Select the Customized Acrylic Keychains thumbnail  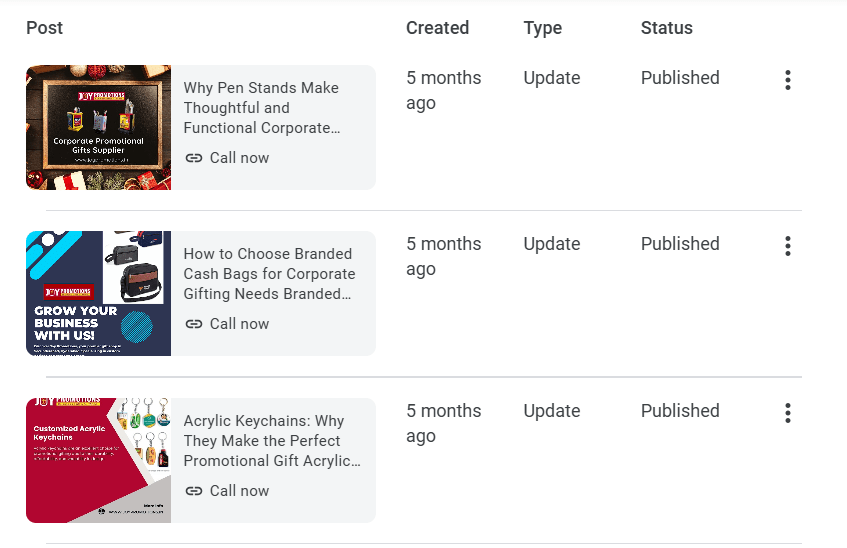(98, 460)
